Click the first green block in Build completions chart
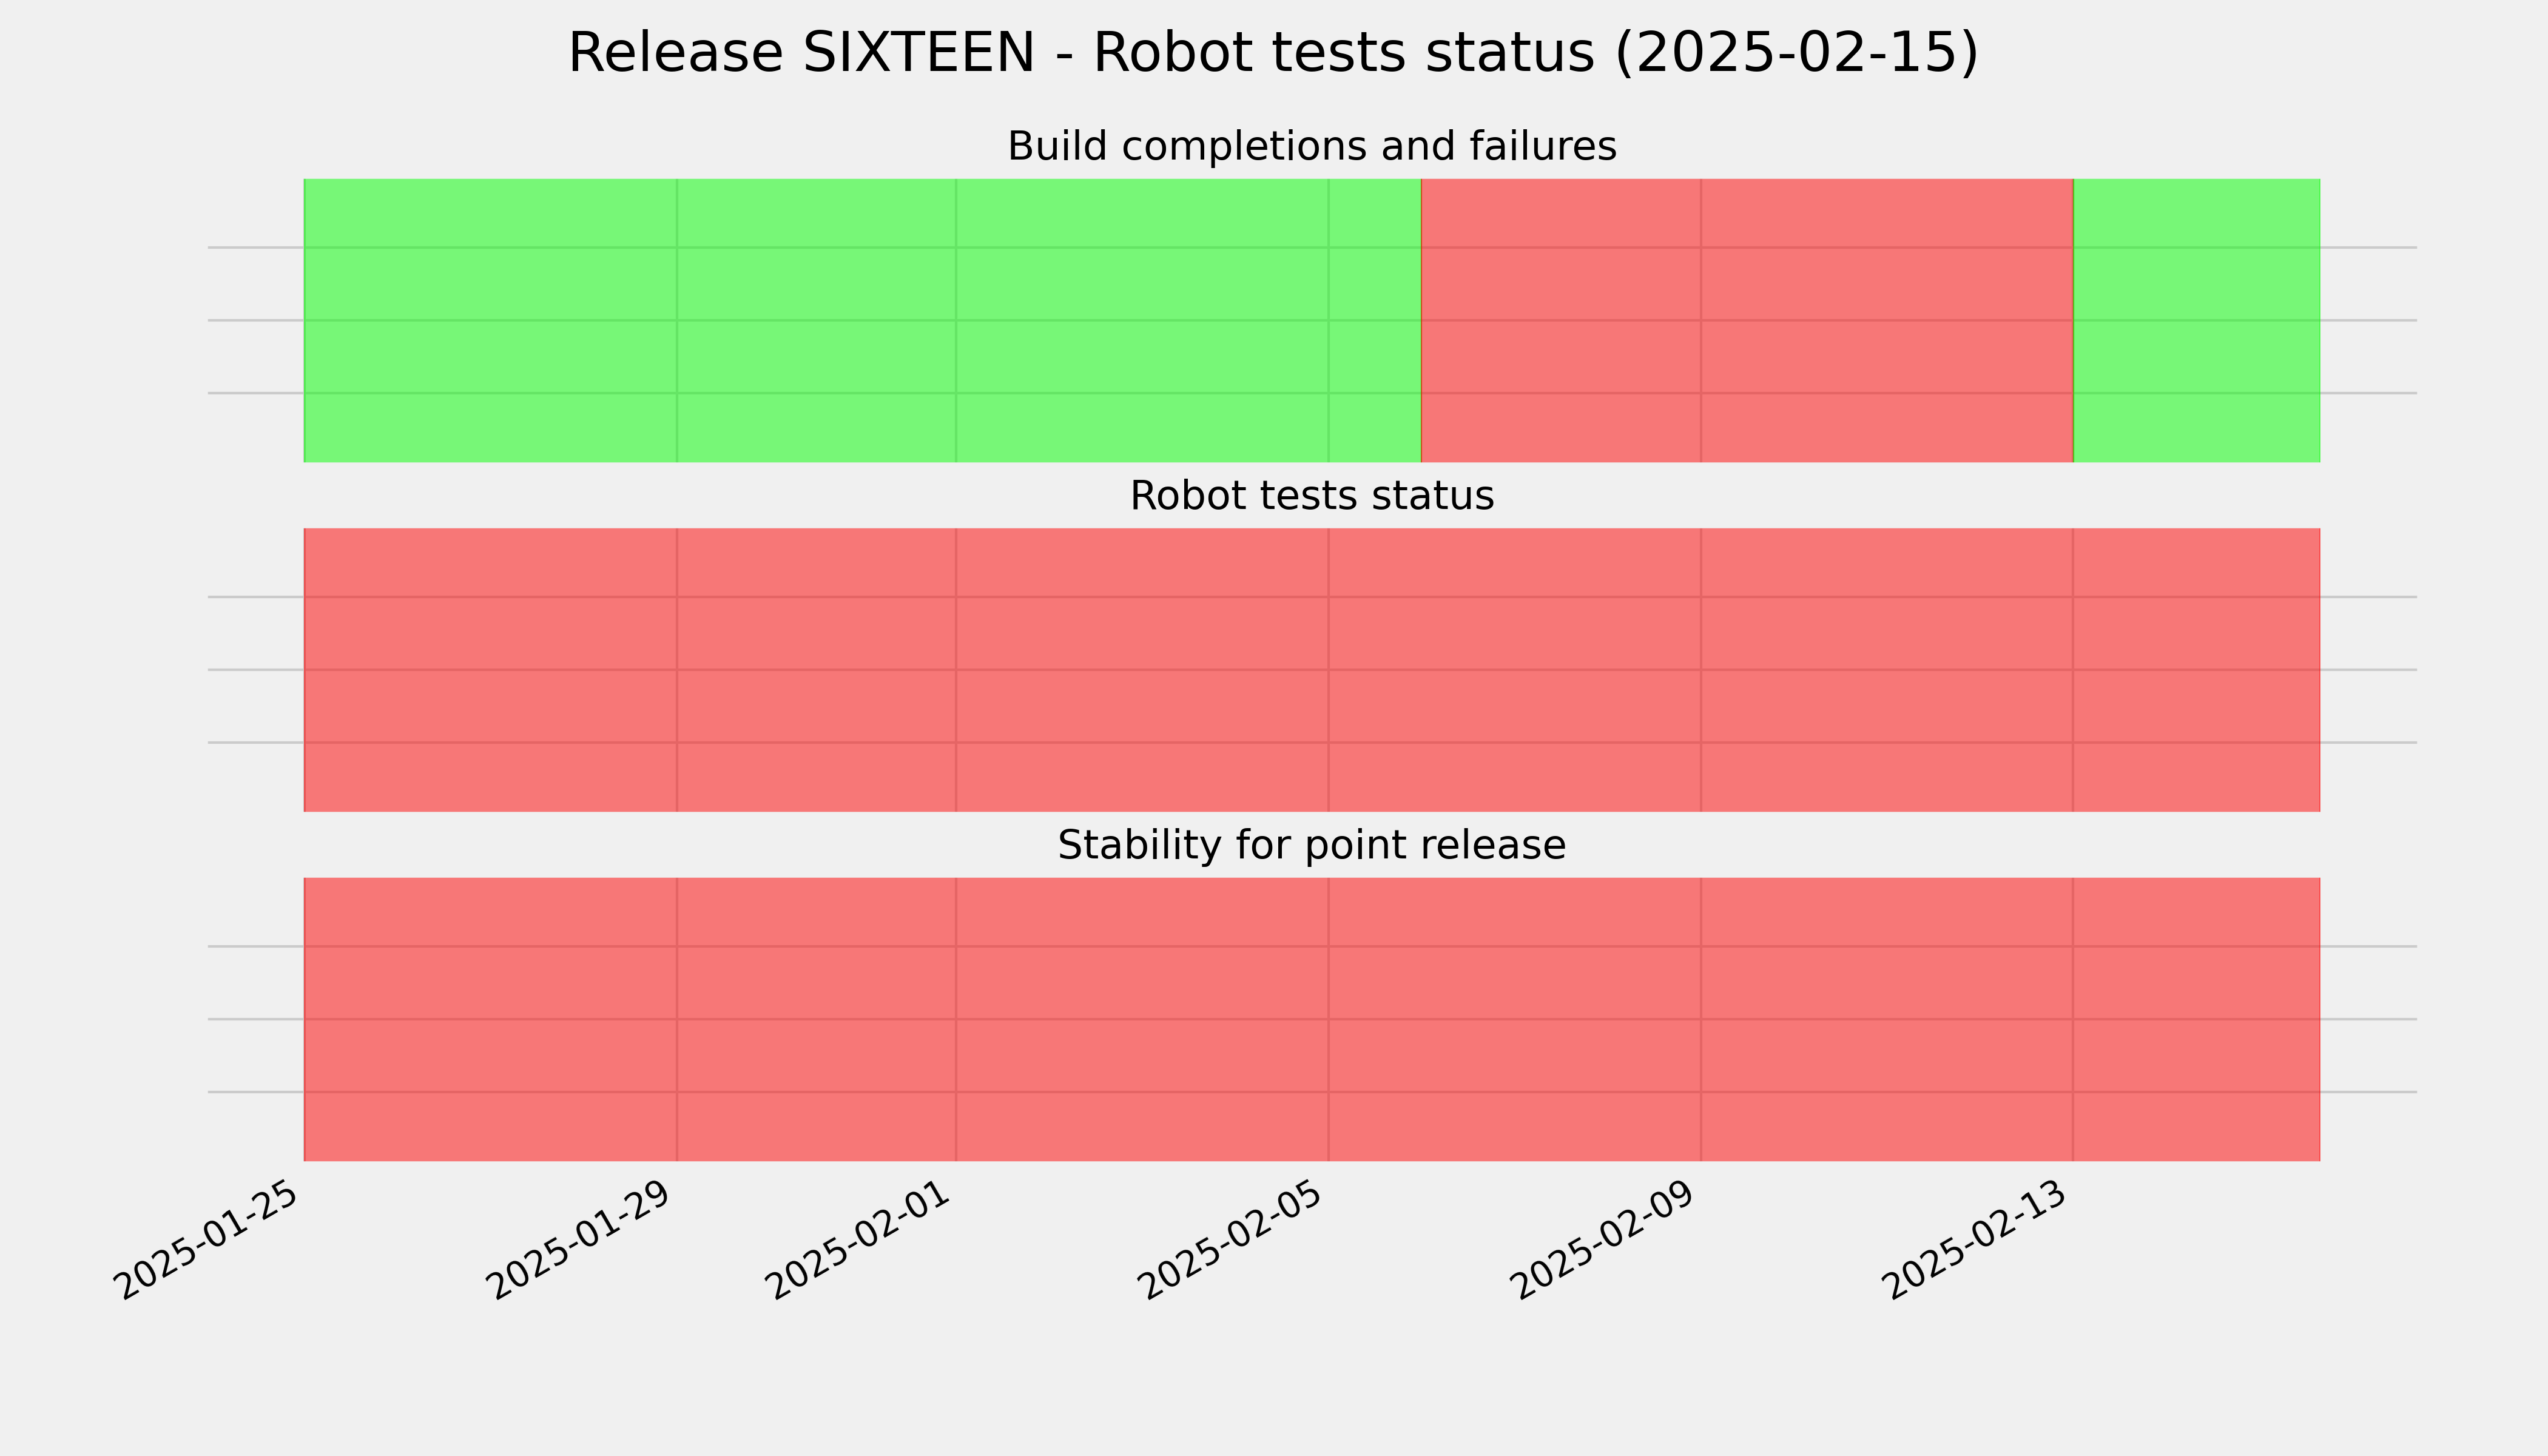The width and height of the screenshot is (2548, 1456). (x=862, y=320)
